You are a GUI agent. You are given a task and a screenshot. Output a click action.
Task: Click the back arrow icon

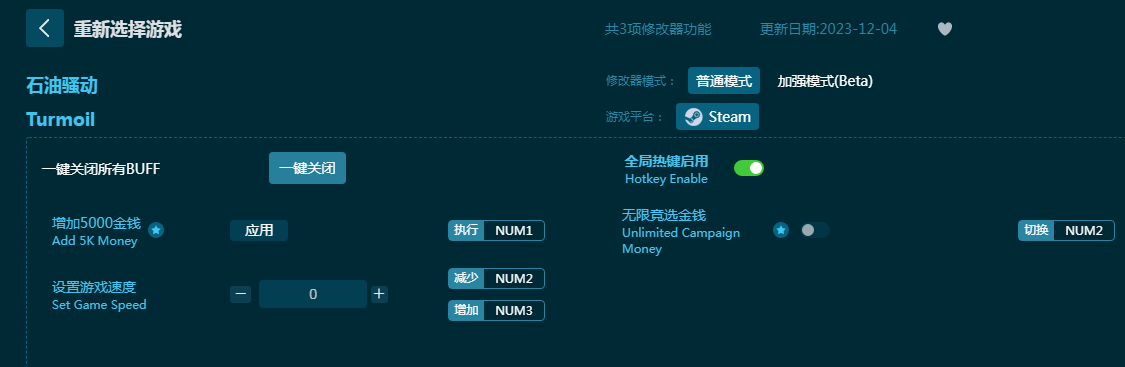[x=44, y=28]
